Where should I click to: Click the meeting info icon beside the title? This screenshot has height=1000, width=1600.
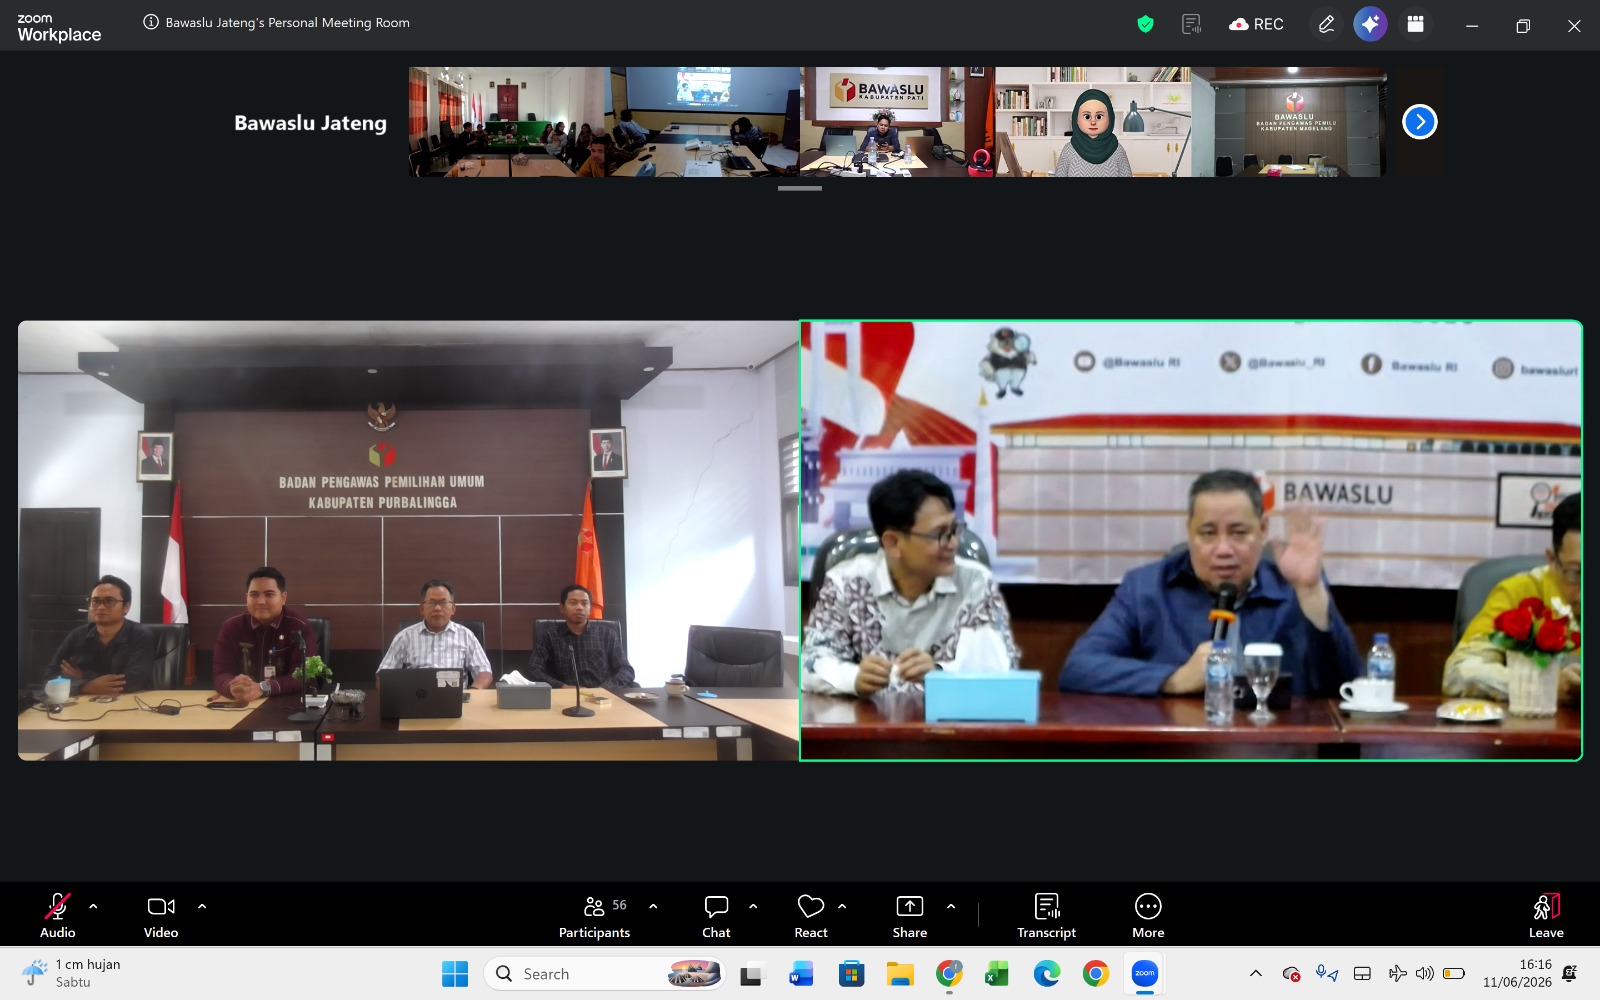[x=151, y=22]
